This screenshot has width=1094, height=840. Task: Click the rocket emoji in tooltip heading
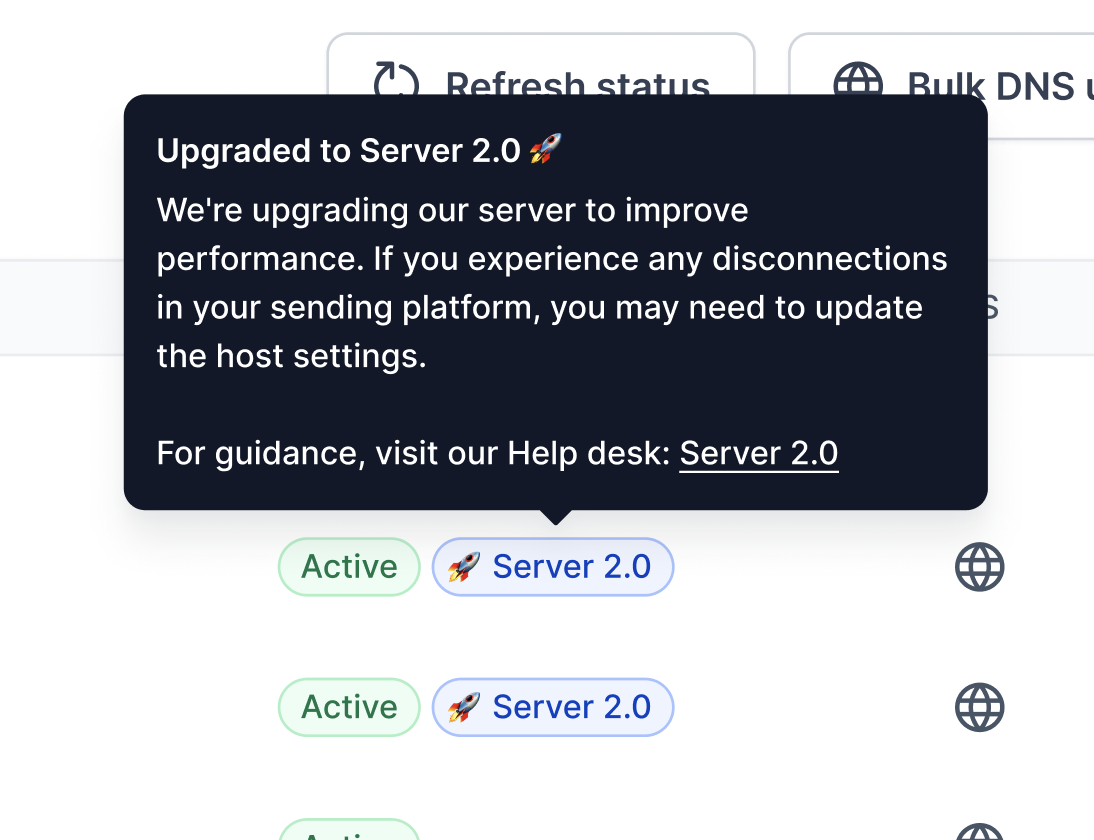546,149
